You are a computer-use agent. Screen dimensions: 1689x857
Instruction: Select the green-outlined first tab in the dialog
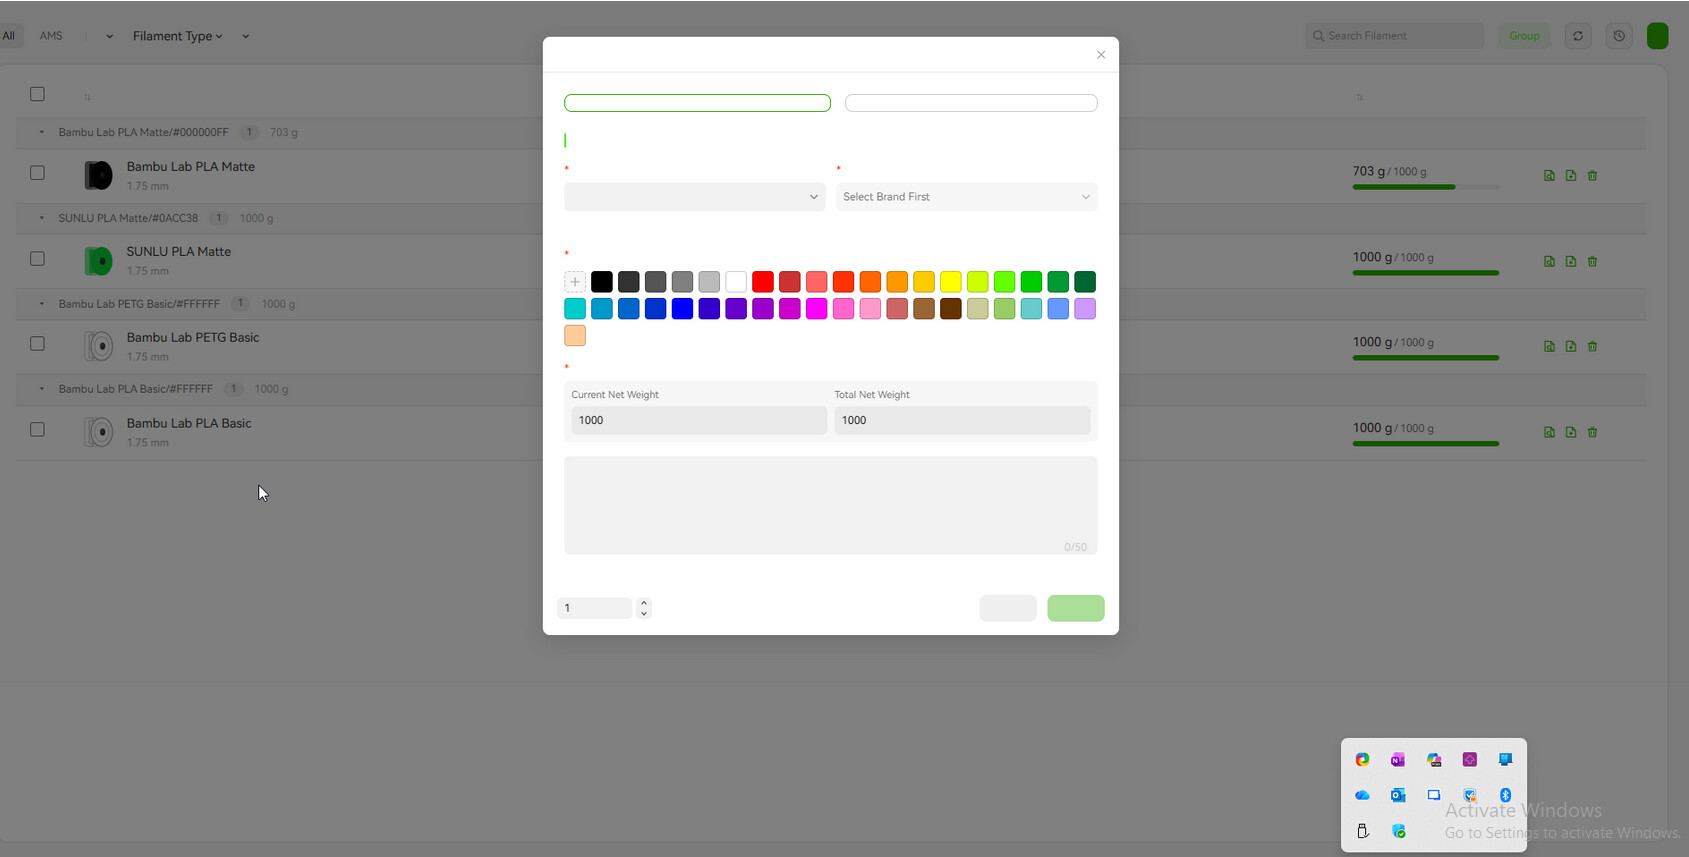click(697, 103)
